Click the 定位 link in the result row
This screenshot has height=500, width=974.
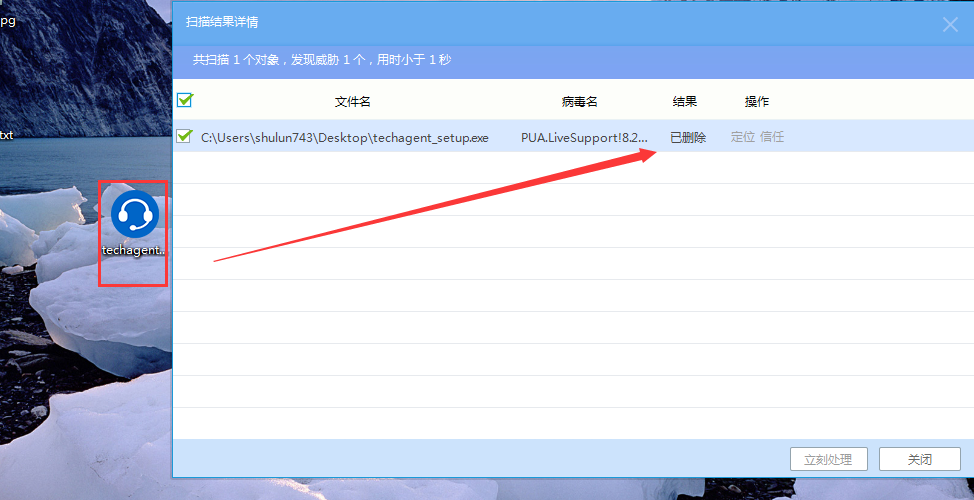point(742,137)
